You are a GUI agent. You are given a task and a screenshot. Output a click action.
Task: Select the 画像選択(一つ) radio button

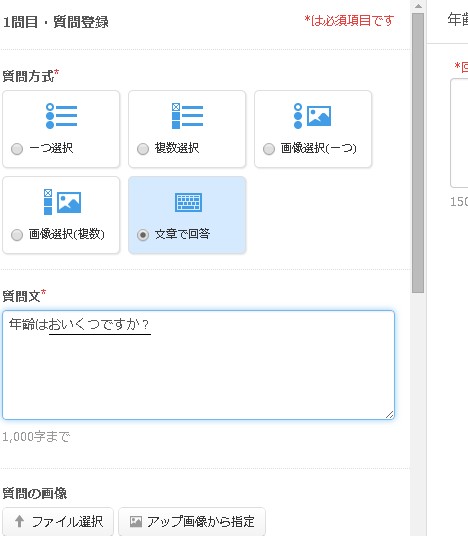(269, 149)
